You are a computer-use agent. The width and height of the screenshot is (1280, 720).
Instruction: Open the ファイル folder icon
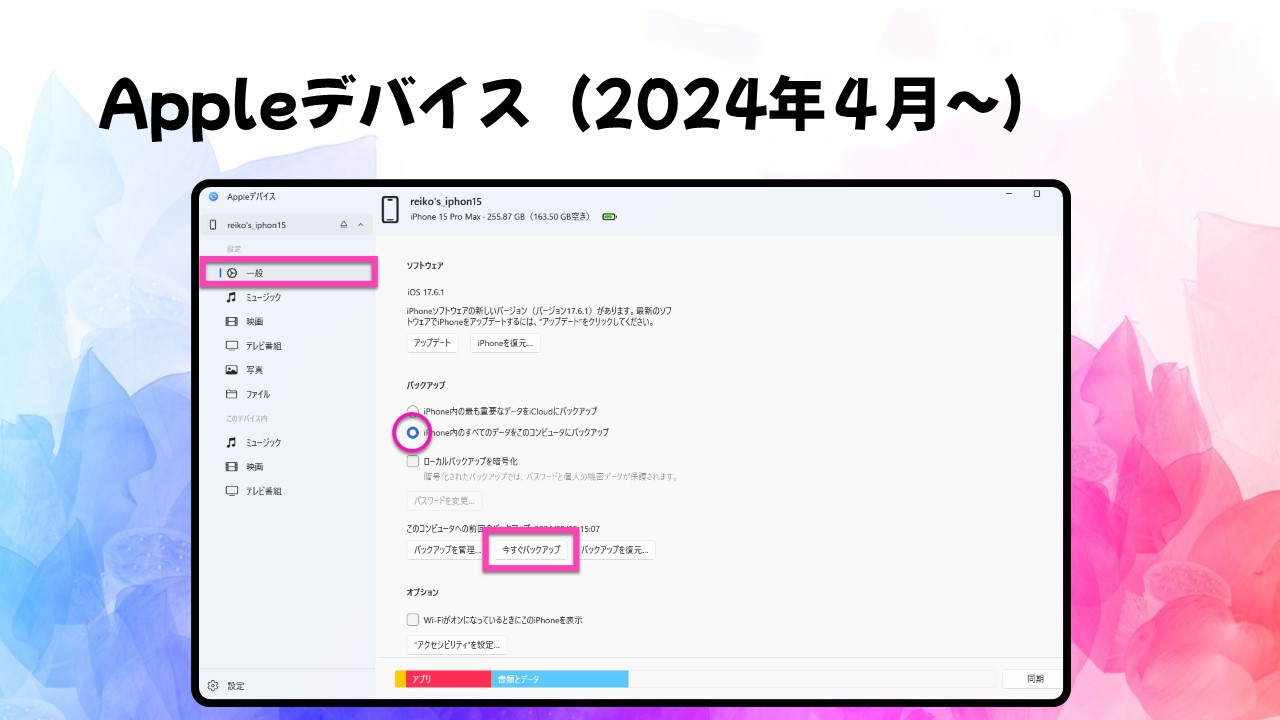point(231,394)
